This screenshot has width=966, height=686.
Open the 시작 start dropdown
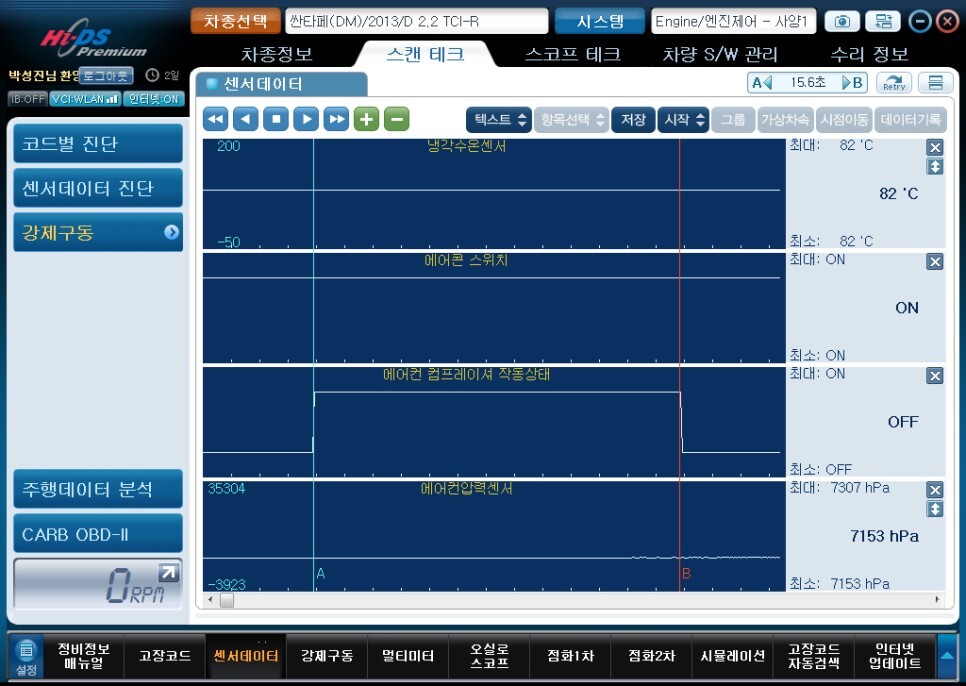coord(683,119)
